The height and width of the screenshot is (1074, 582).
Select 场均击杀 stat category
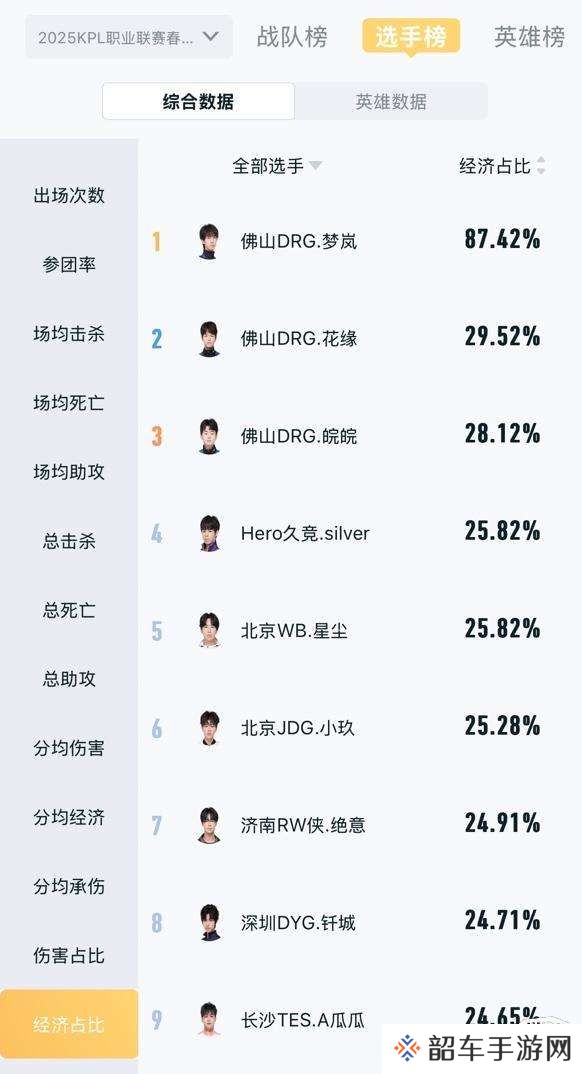(x=69, y=334)
